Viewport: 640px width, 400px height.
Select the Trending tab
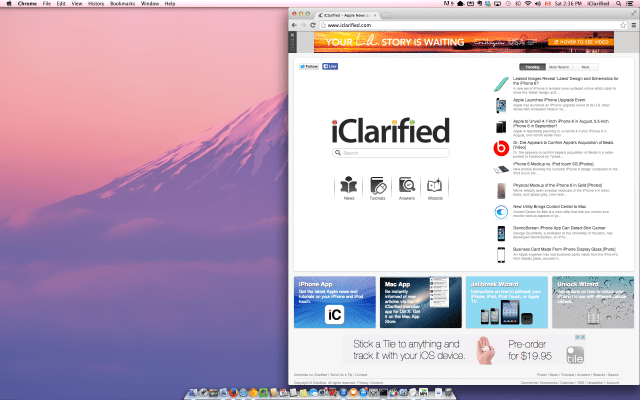coord(532,67)
